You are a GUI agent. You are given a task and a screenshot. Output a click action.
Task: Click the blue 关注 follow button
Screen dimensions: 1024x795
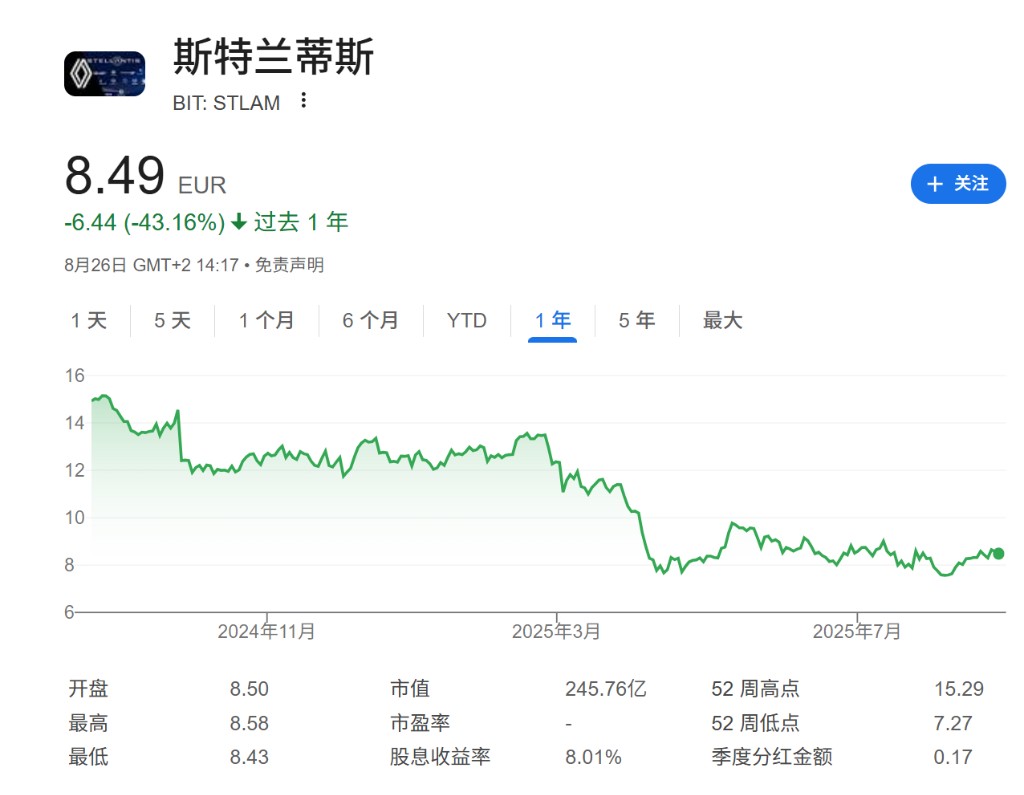click(958, 184)
